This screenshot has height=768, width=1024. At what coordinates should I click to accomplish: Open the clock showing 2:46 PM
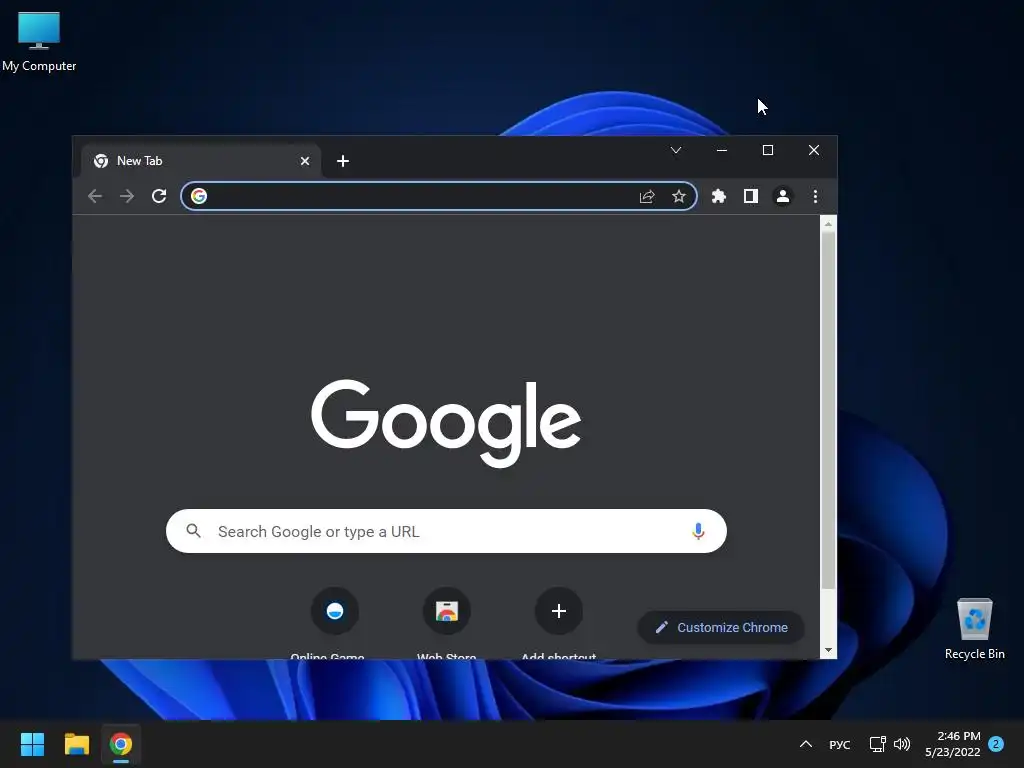click(x=953, y=744)
